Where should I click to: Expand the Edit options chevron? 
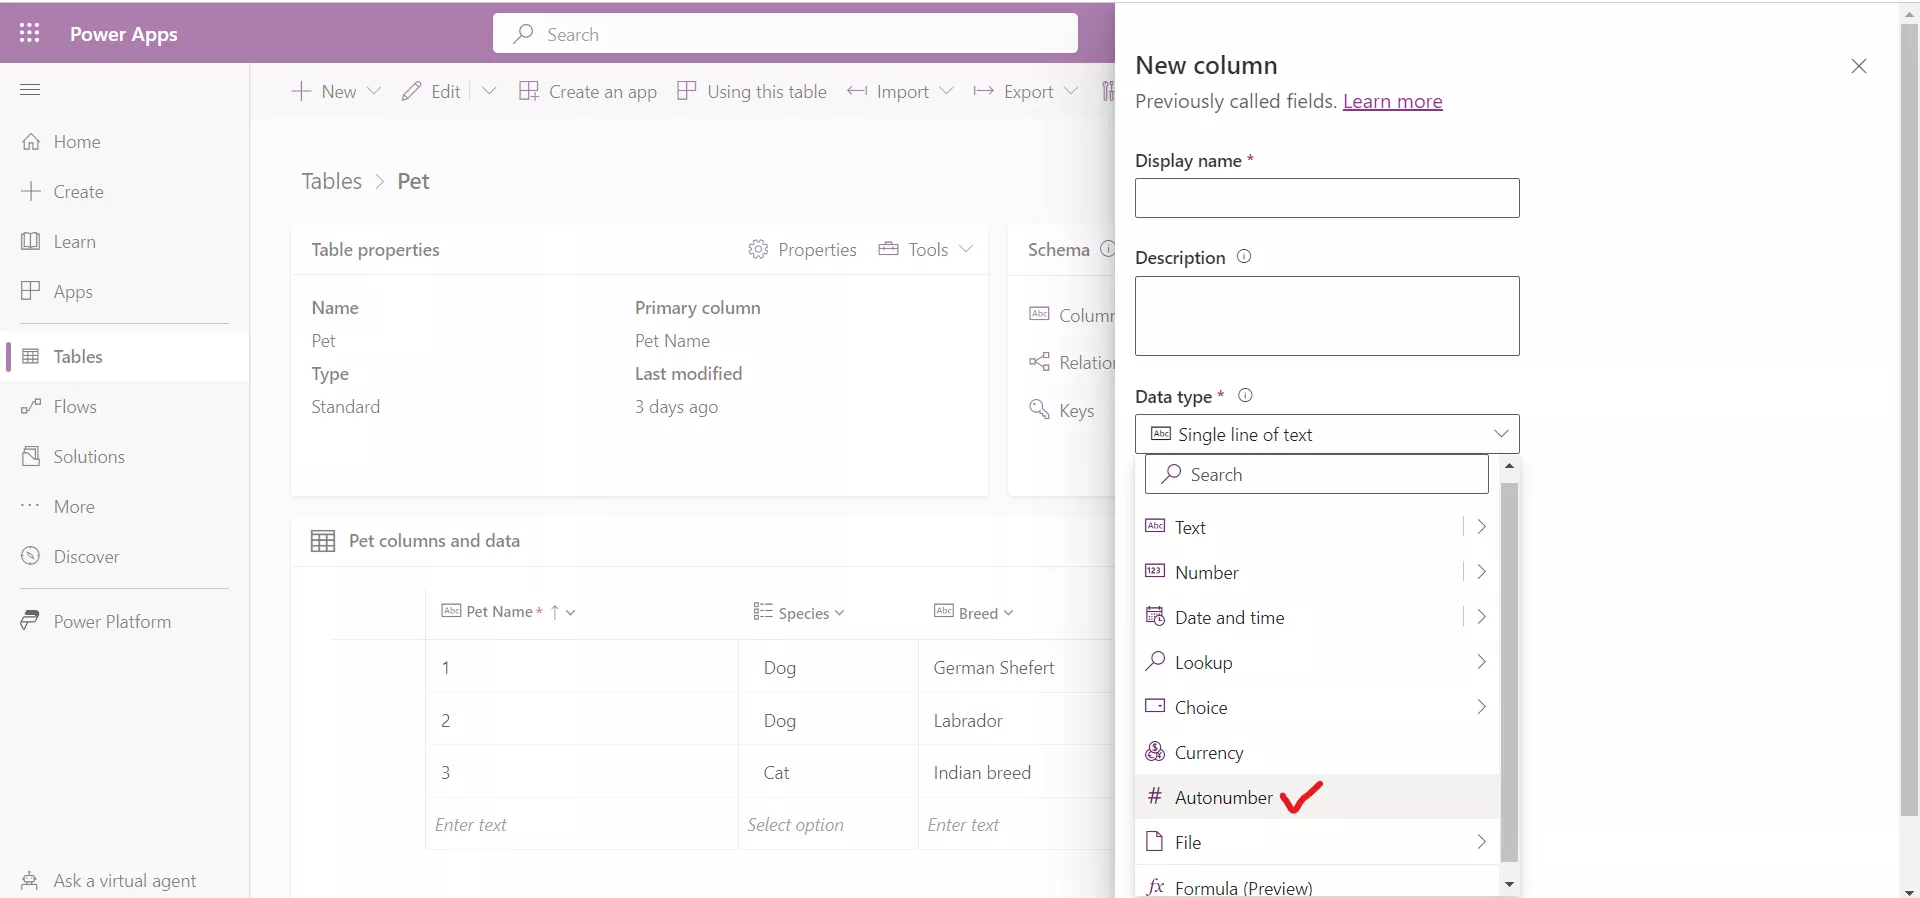(x=489, y=91)
